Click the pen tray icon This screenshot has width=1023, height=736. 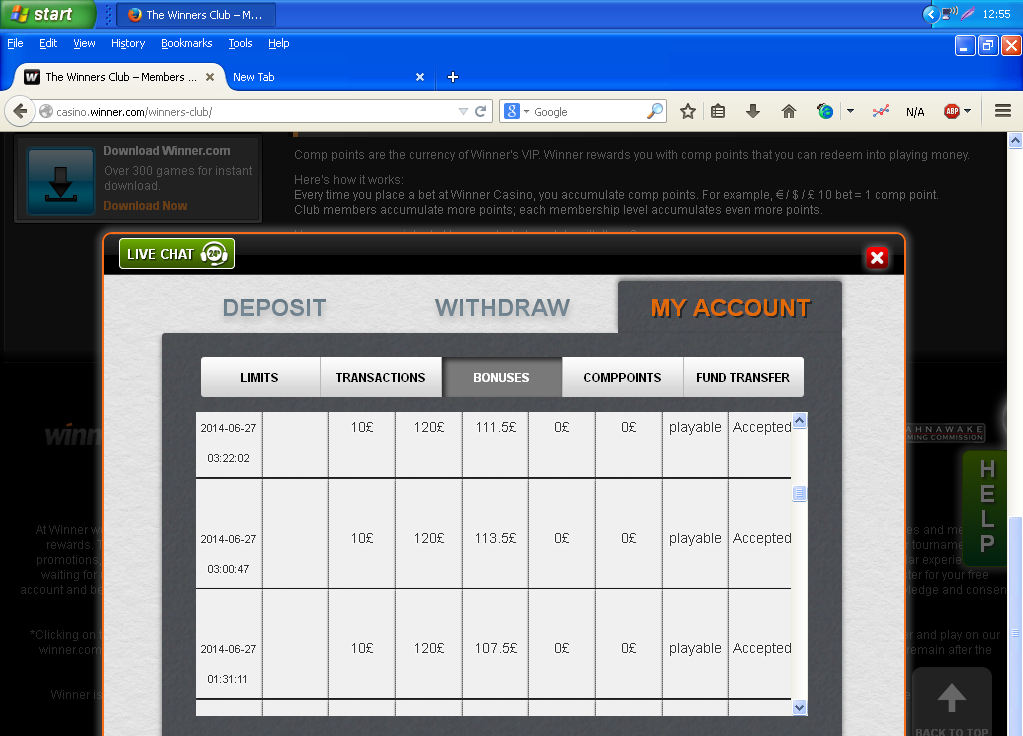click(x=968, y=14)
